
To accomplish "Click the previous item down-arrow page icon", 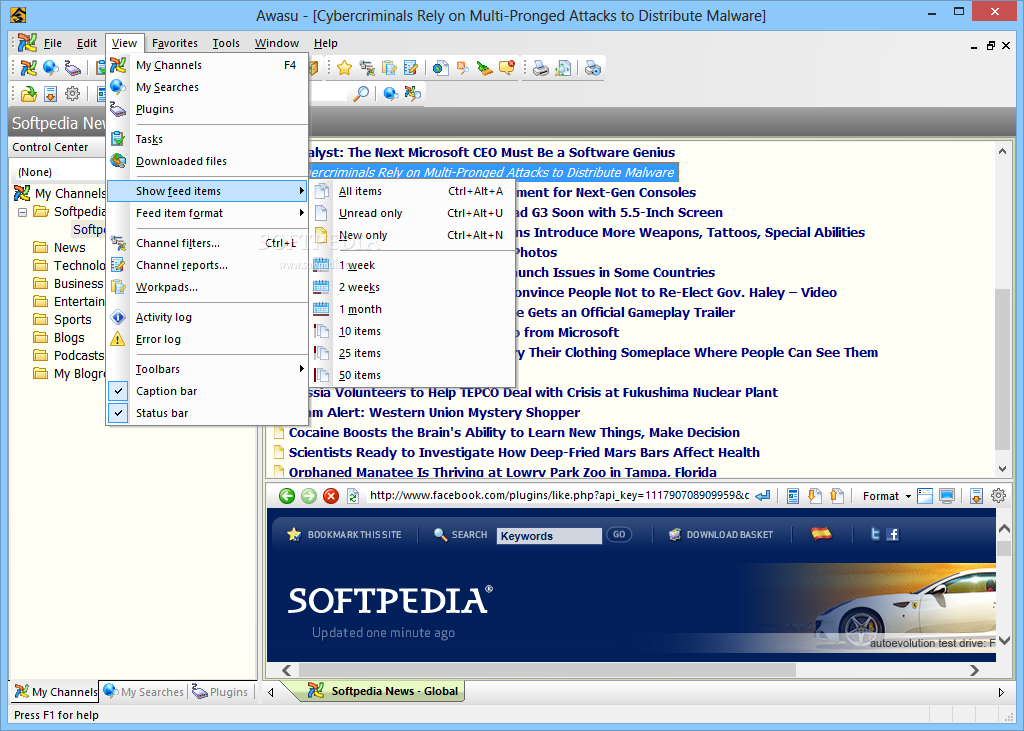I will point(814,496).
